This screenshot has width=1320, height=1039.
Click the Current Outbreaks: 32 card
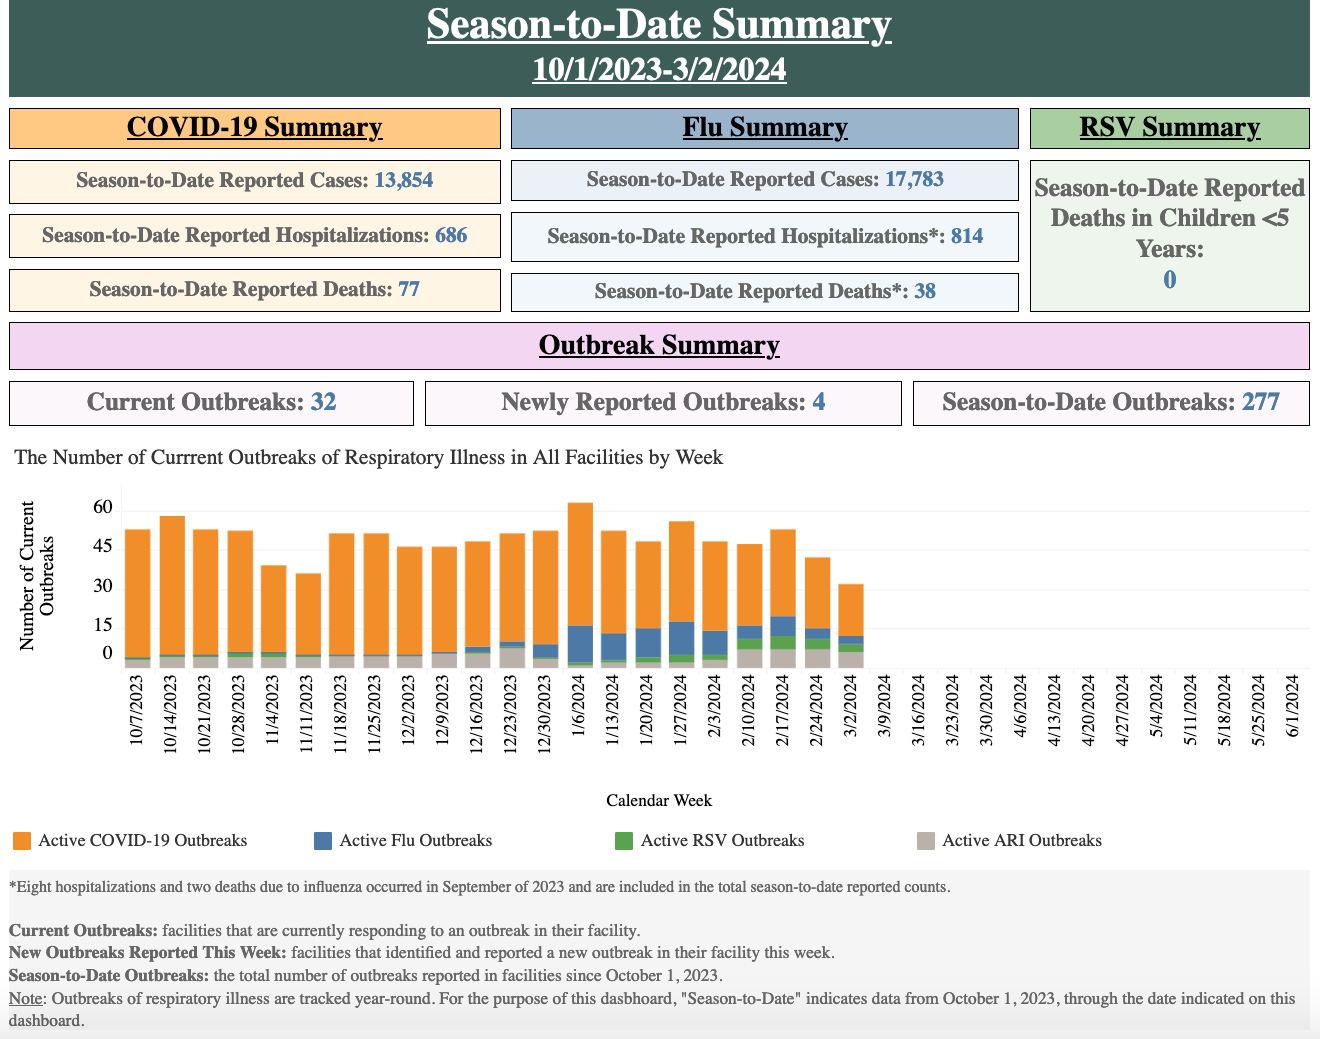click(x=211, y=403)
